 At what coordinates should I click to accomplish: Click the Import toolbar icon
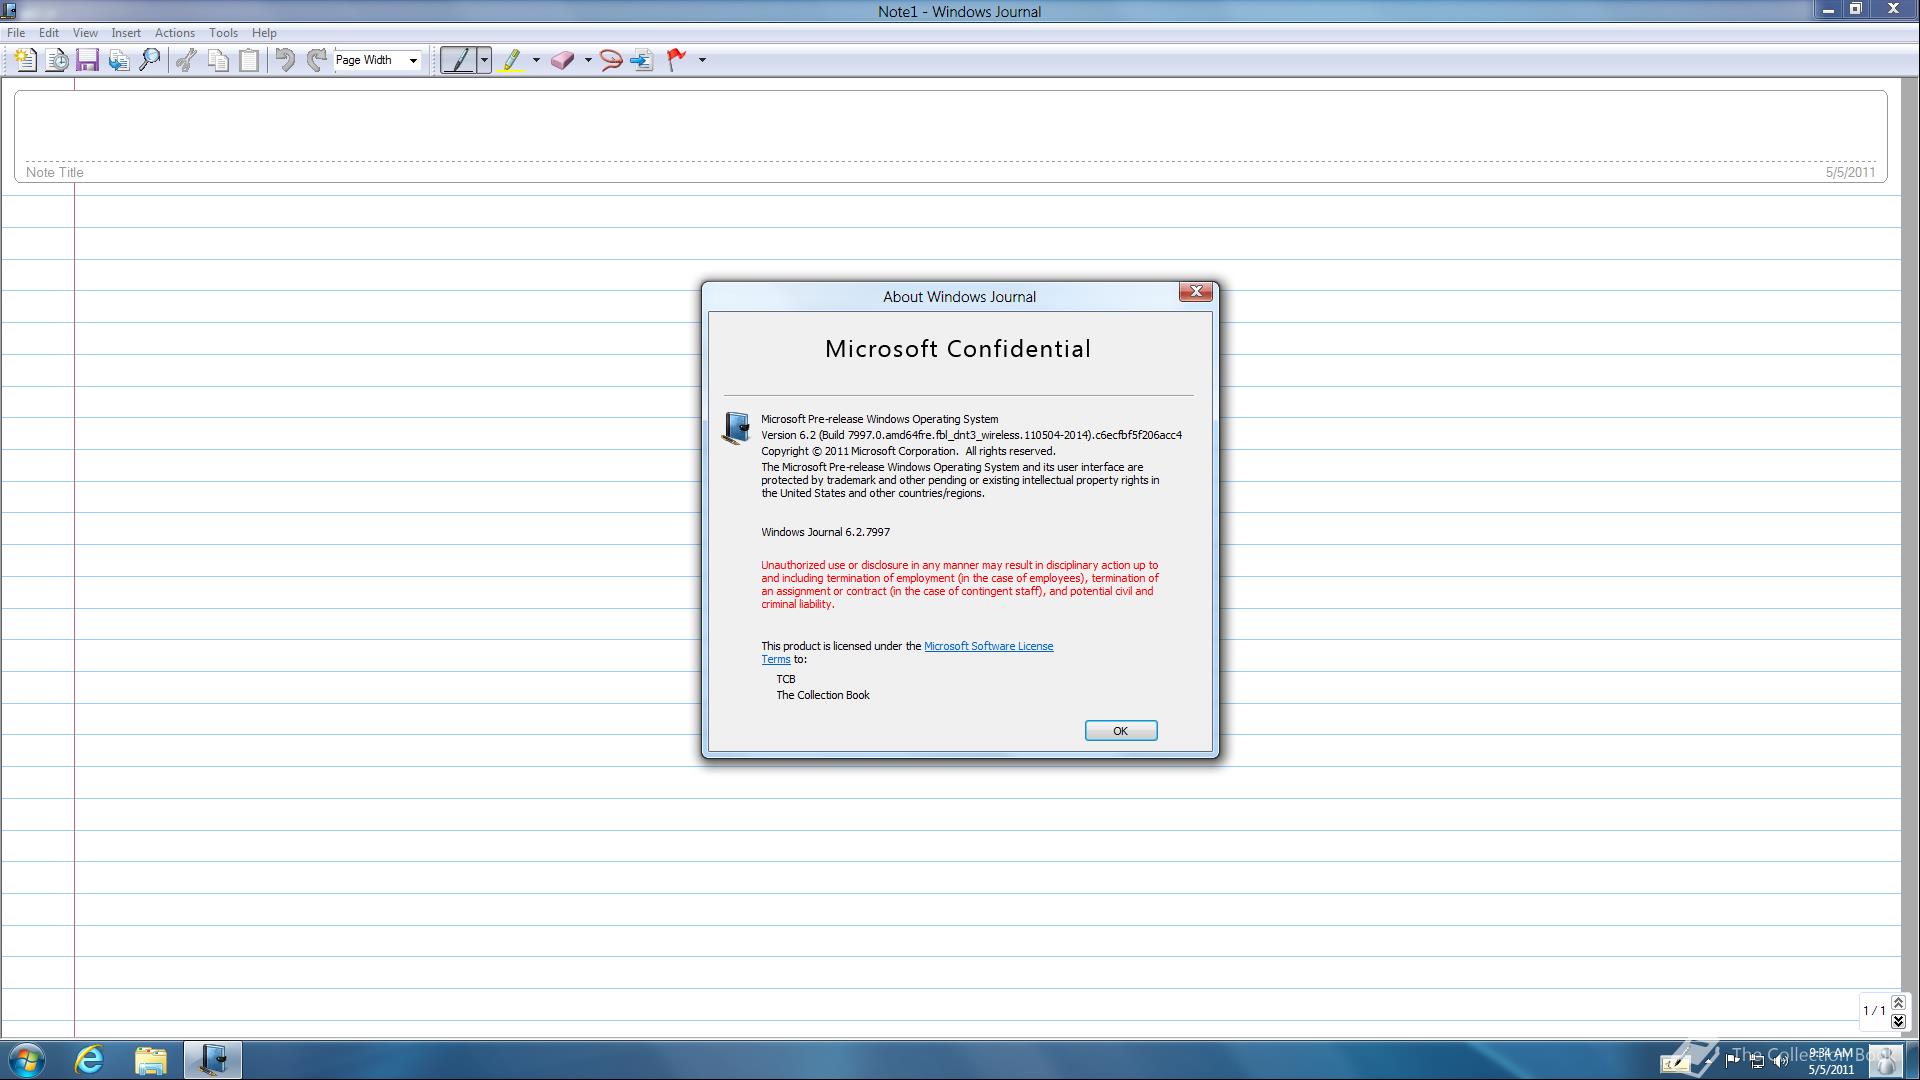click(119, 60)
